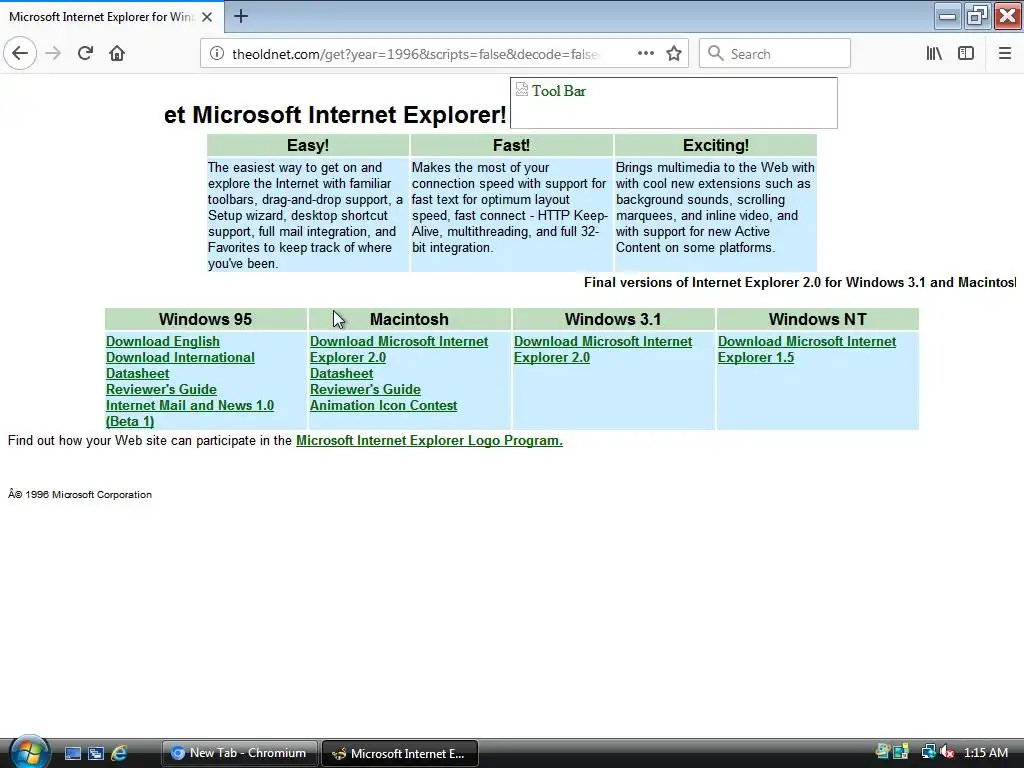Screen dimensions: 1024x768
Task: Reload the current page
Action: click(x=85, y=53)
